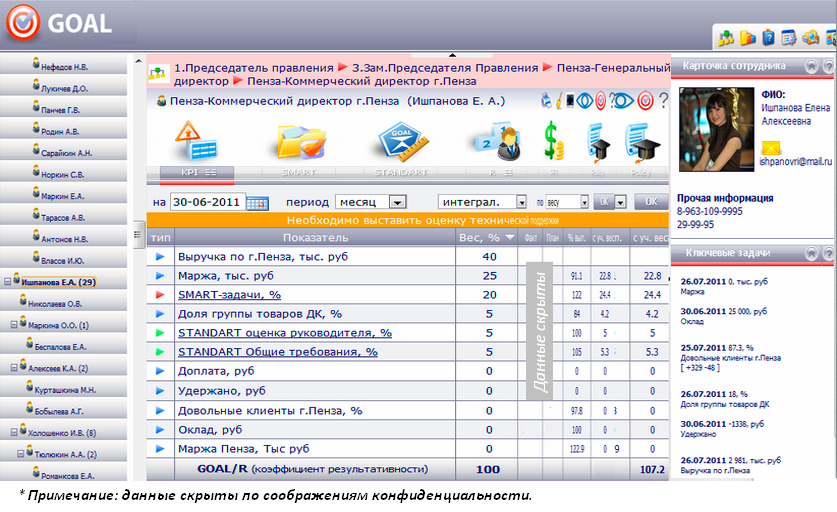Open the KPI warning table icon
The image size is (837, 512).
(195, 141)
